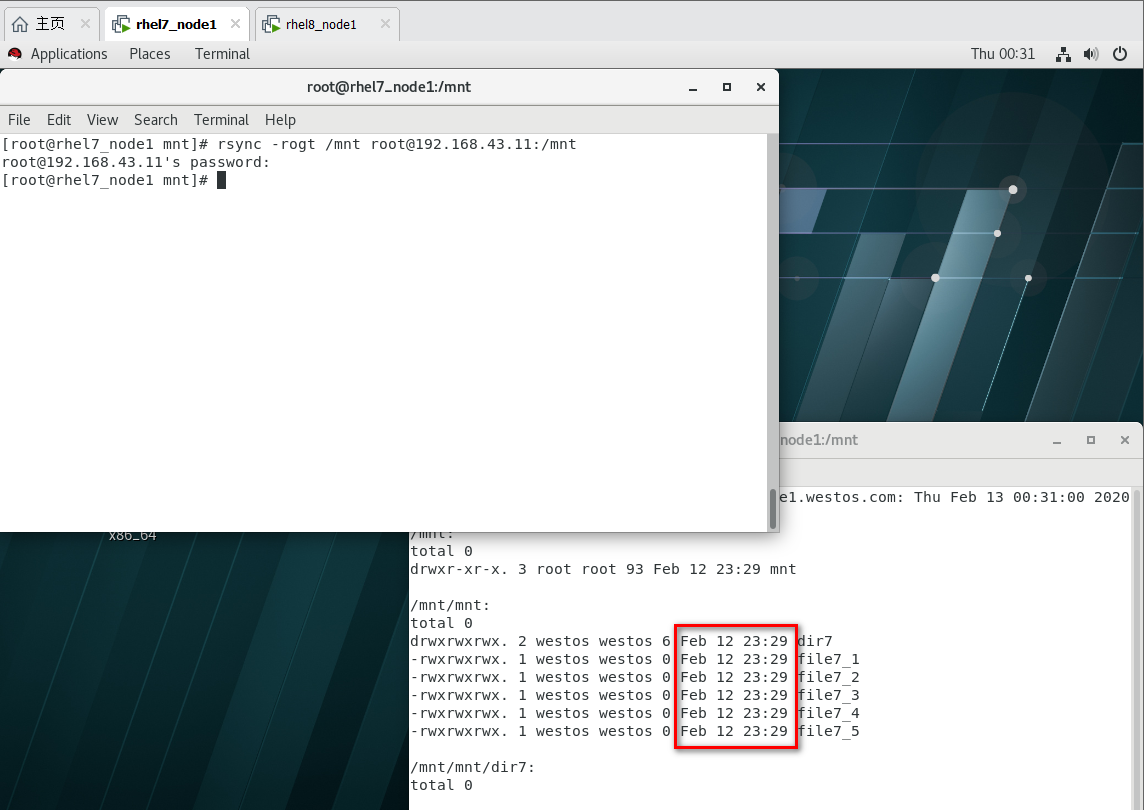
Task: Maximize the root@rhel7_node1:/mnt terminal window
Action: tap(727, 87)
